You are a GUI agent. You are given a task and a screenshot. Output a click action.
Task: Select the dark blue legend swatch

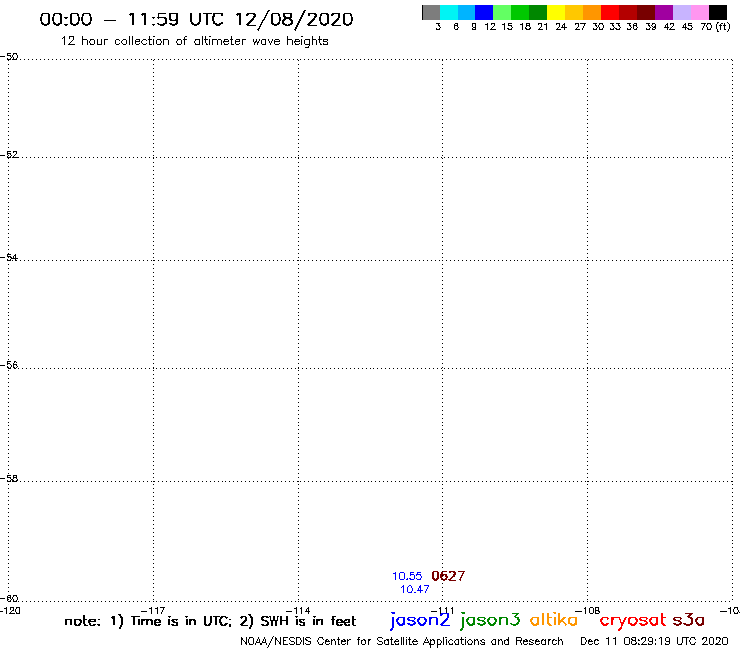[484, 12]
